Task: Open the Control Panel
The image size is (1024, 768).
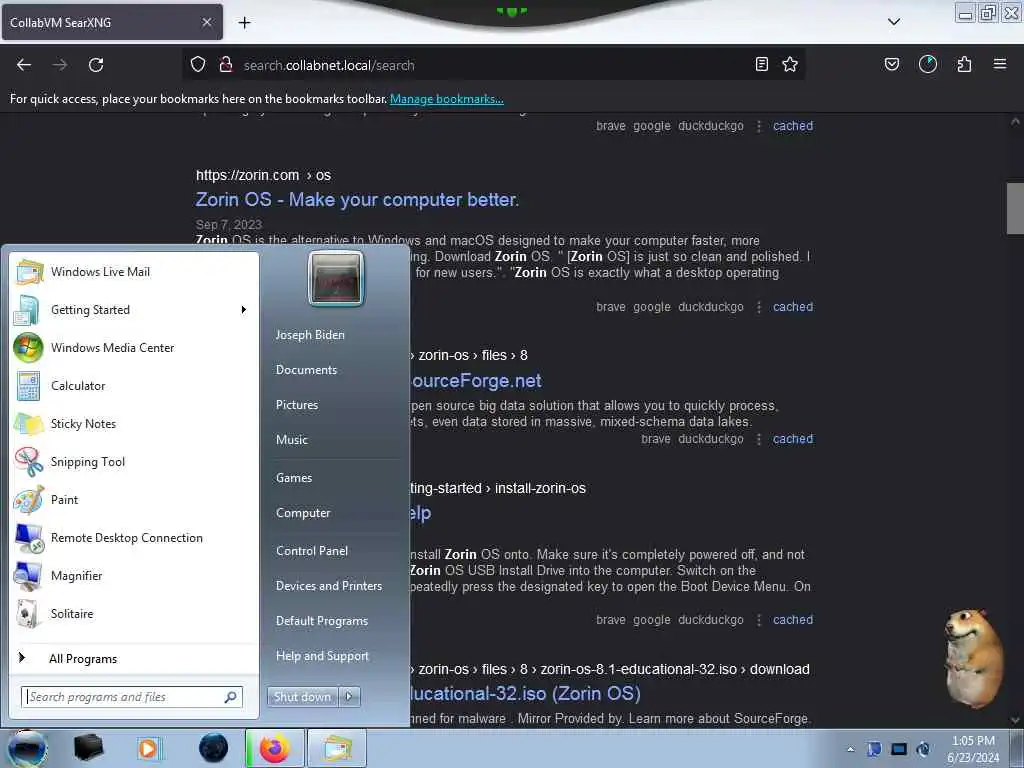Action: pyautogui.click(x=312, y=551)
